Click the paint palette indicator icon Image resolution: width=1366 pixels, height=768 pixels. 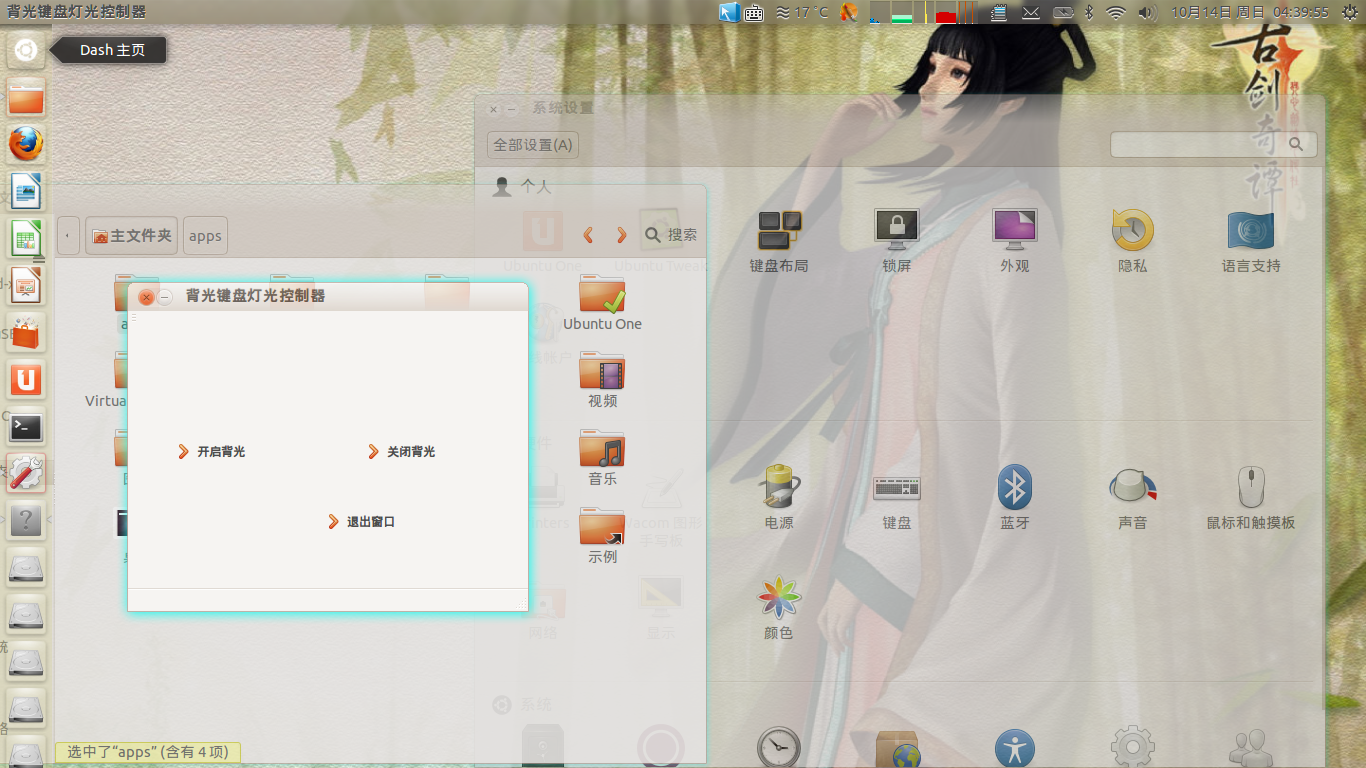click(x=849, y=12)
